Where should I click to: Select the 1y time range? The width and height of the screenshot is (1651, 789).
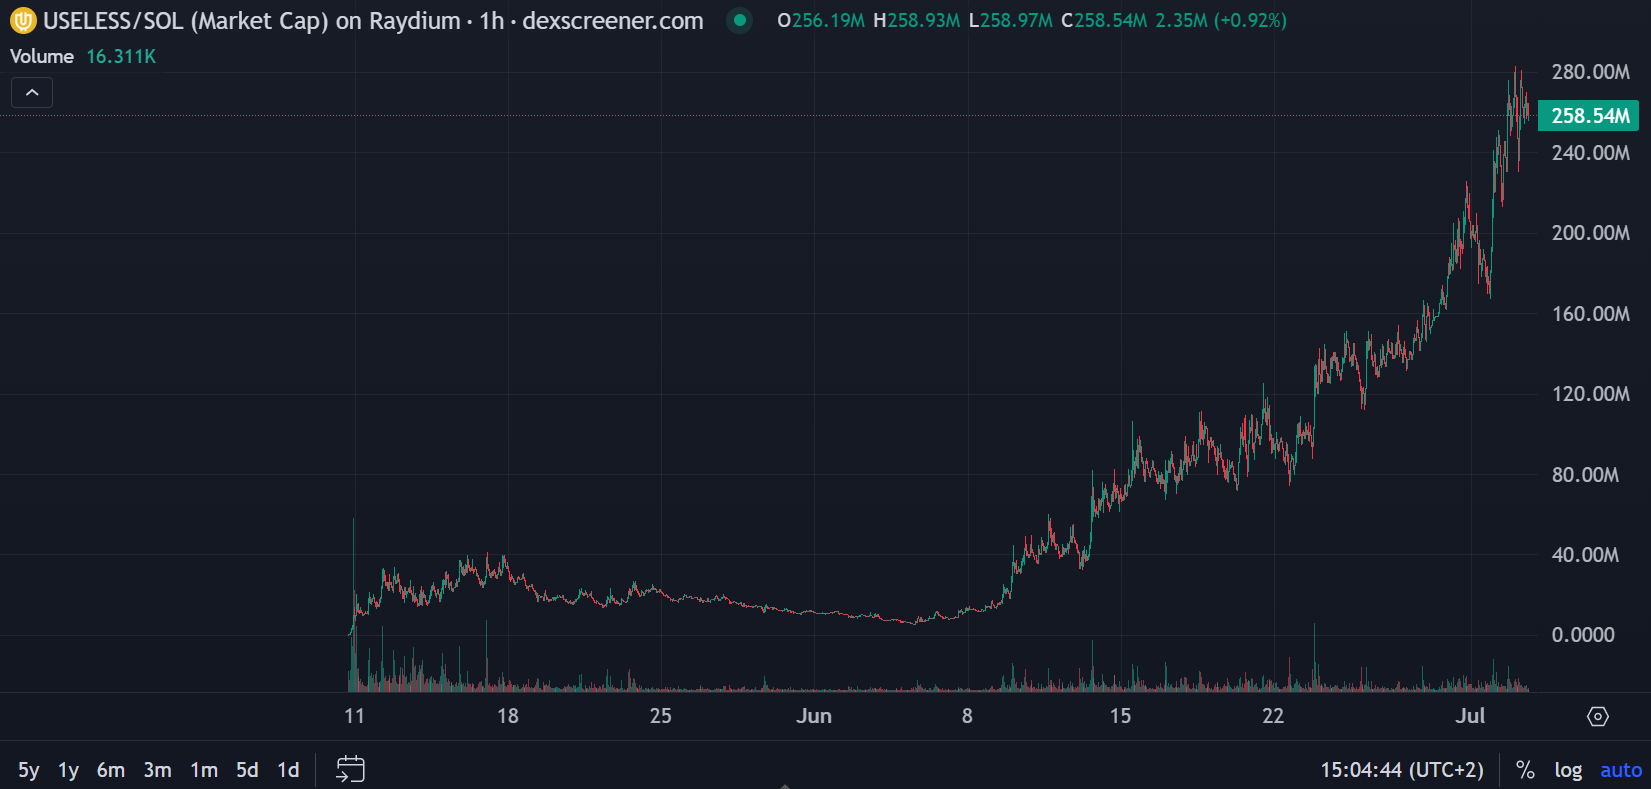pyautogui.click(x=68, y=770)
